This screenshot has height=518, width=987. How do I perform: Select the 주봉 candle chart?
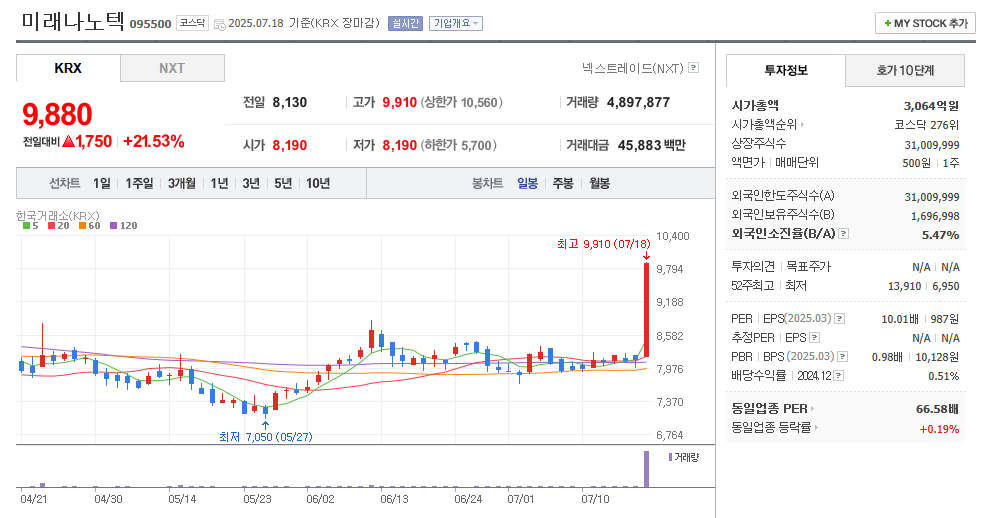(x=563, y=183)
